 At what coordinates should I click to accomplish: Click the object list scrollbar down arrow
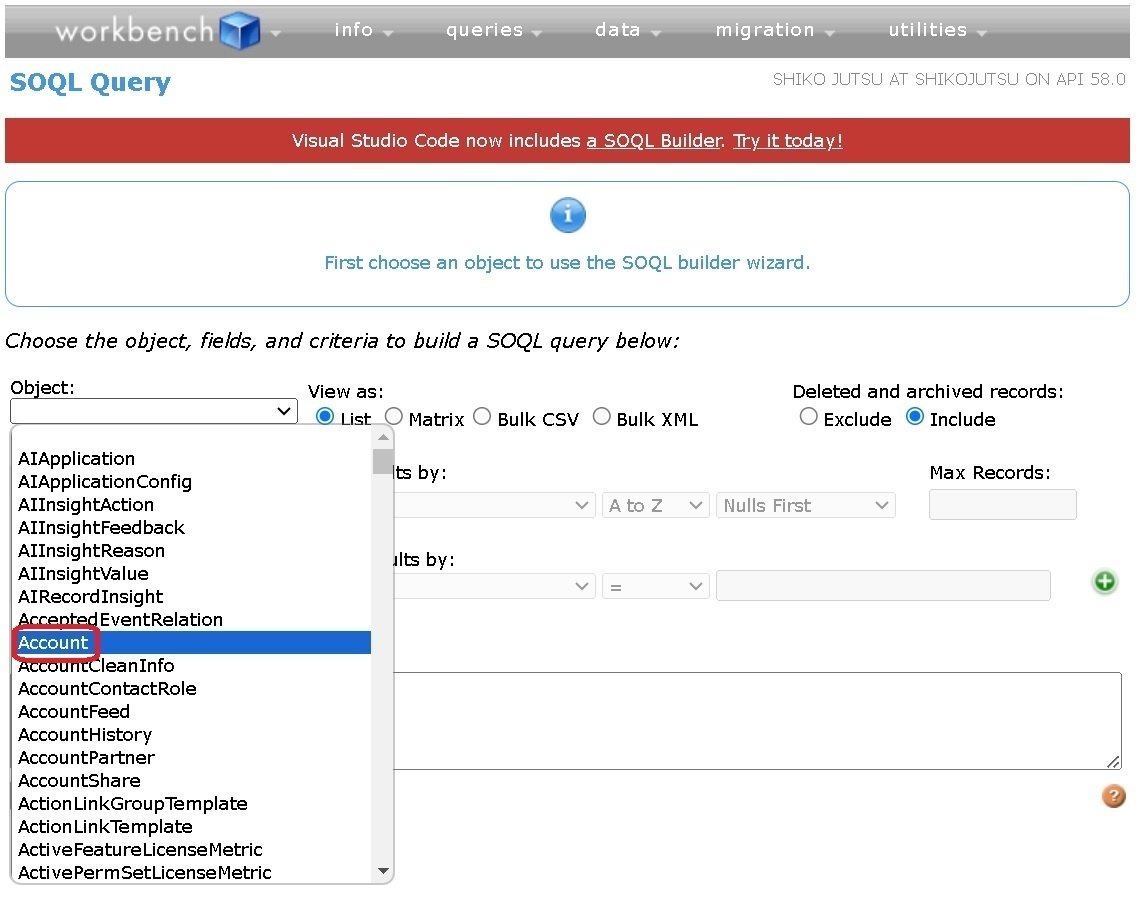pyautogui.click(x=383, y=871)
